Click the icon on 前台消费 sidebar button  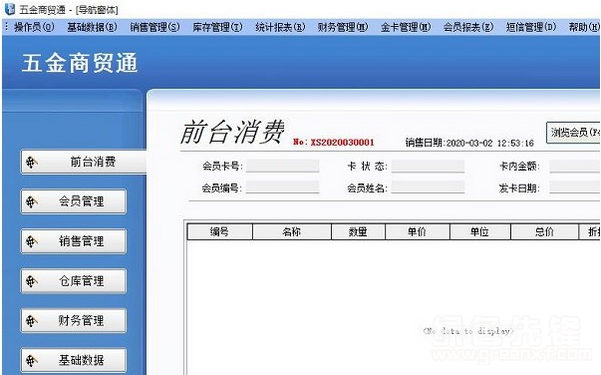point(31,162)
